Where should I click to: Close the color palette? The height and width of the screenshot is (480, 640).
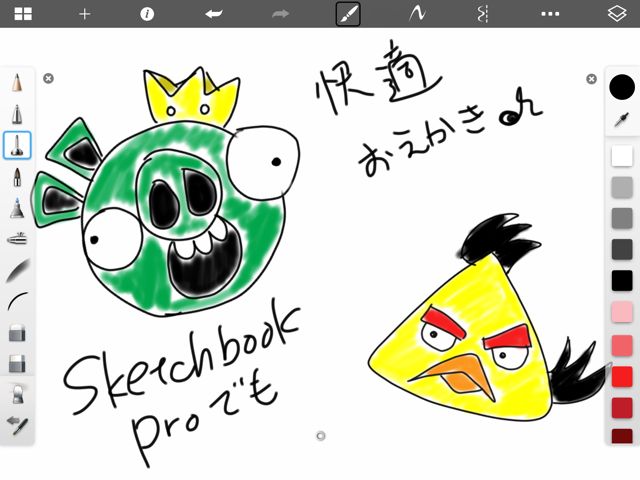pyautogui.click(x=591, y=79)
